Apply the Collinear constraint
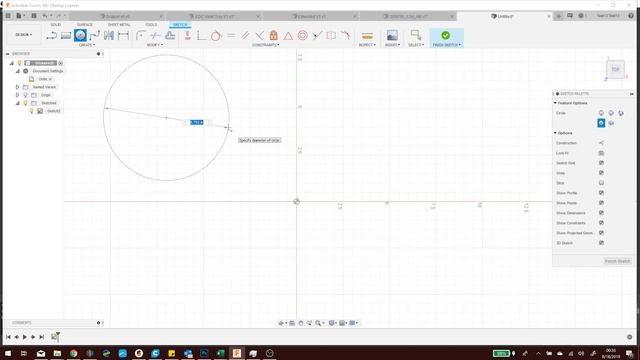Image resolution: width=640 pixels, height=360 pixels. coord(317,36)
